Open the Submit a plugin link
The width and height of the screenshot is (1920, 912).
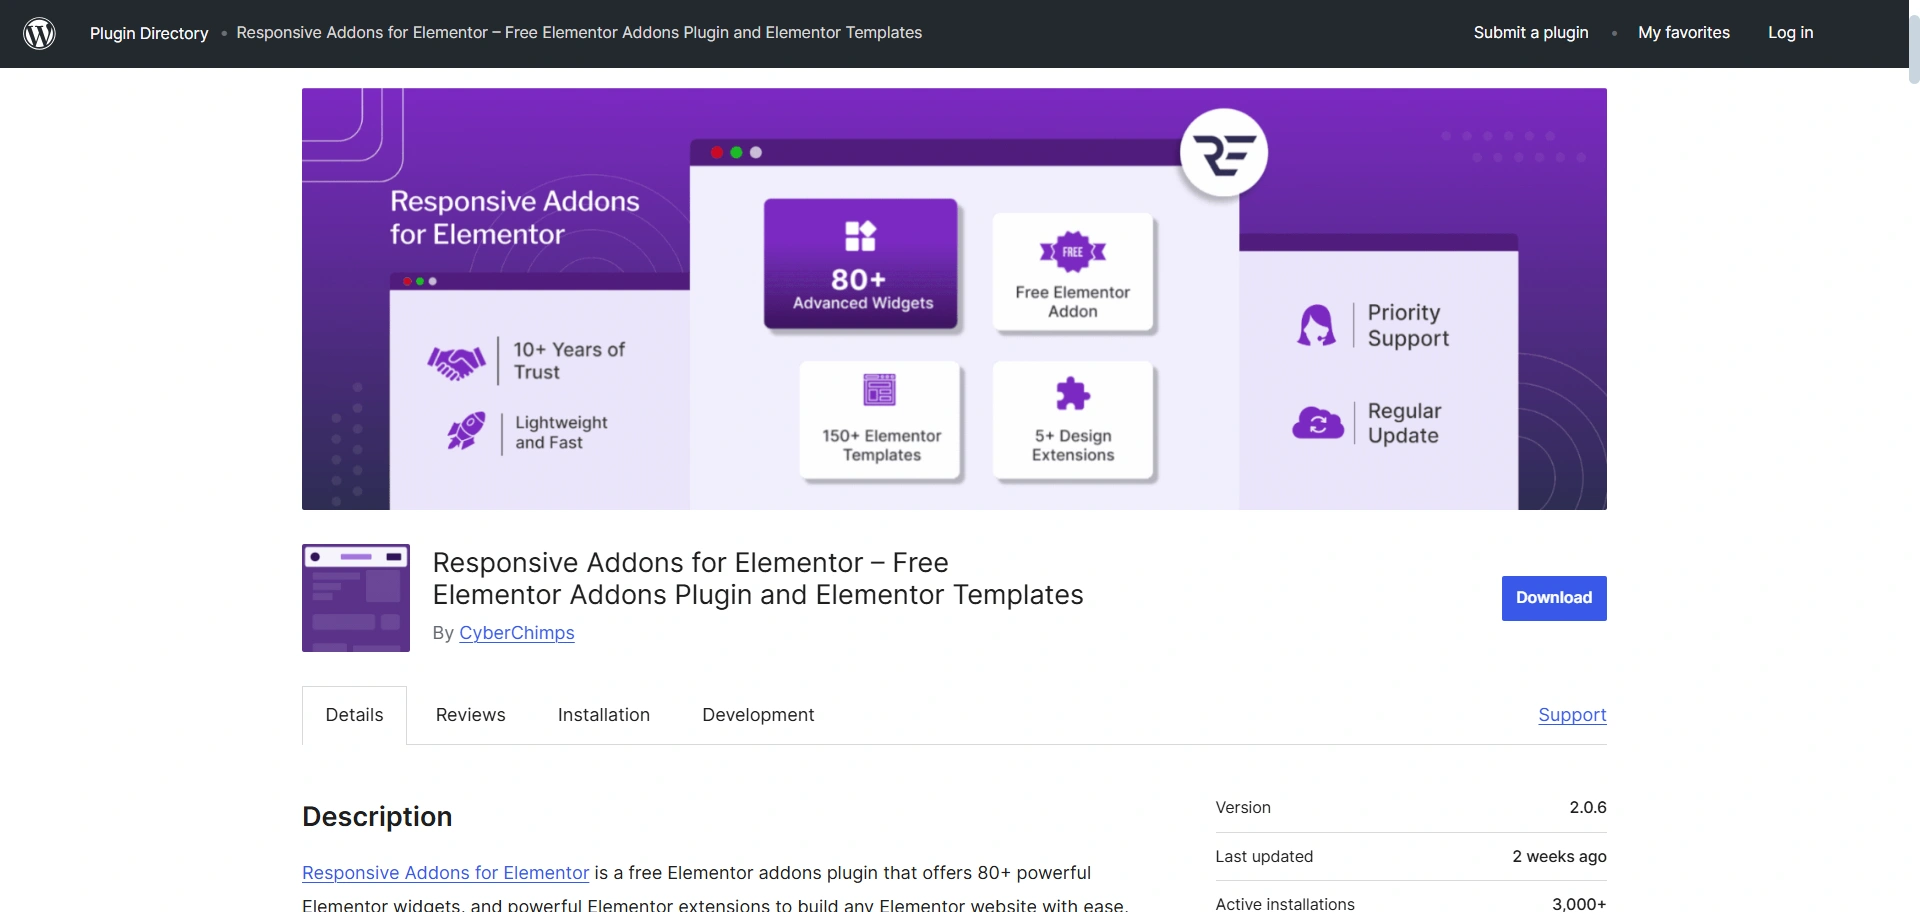click(x=1531, y=33)
